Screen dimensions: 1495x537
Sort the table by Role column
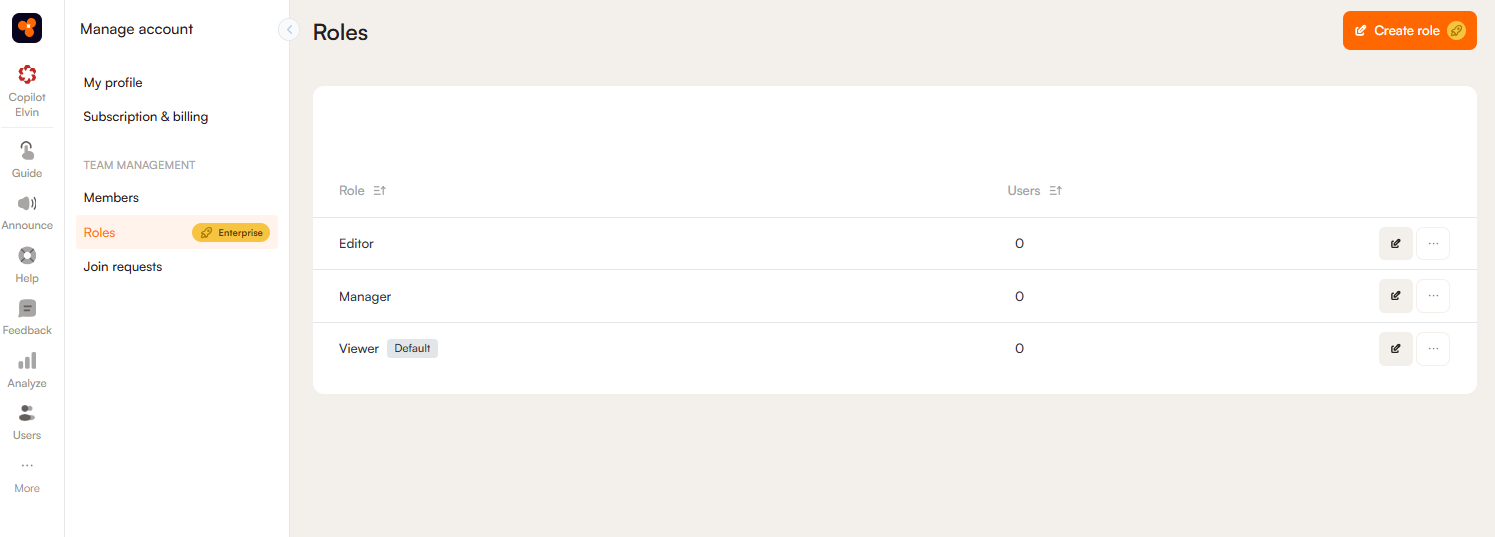pyautogui.click(x=379, y=191)
